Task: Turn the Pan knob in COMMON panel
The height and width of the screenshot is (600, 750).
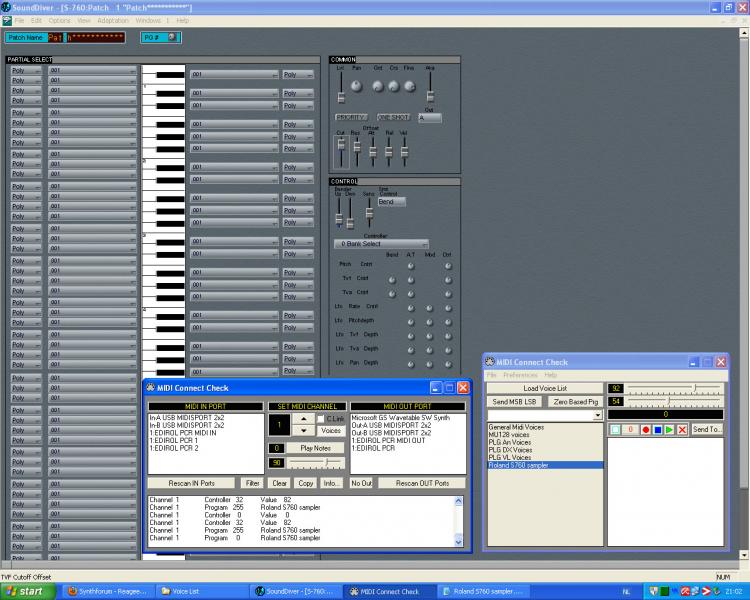Action: pyautogui.click(x=356, y=86)
